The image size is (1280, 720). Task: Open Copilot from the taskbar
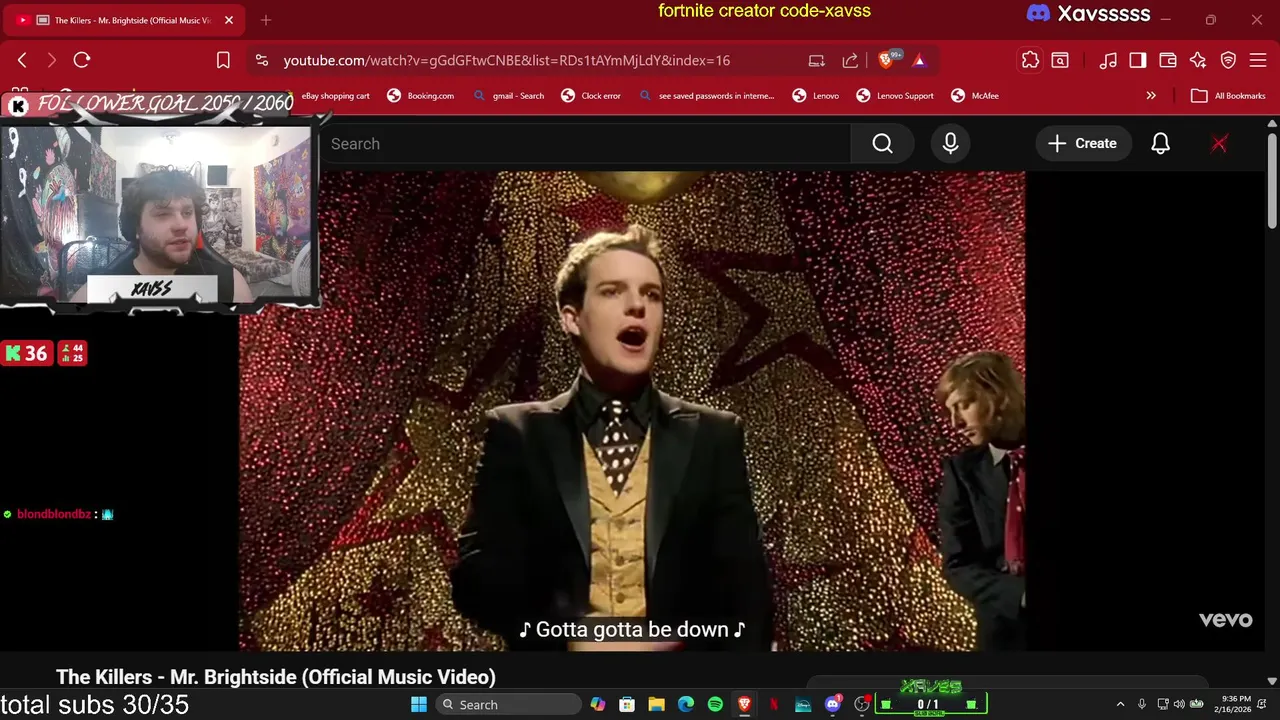[x=598, y=704]
